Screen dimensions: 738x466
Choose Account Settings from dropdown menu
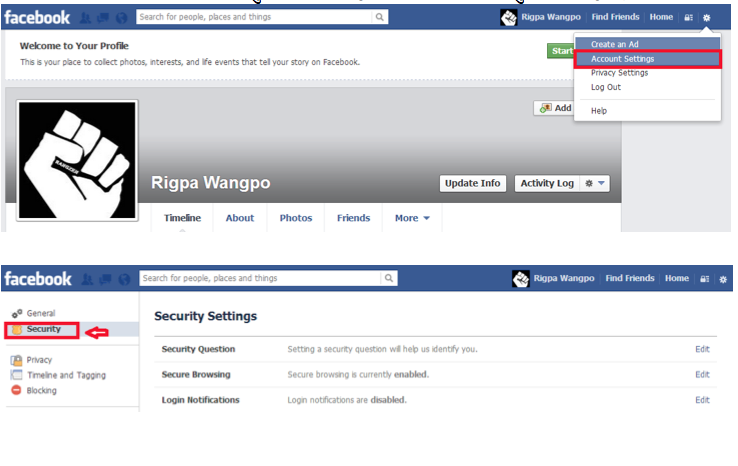pos(647,59)
